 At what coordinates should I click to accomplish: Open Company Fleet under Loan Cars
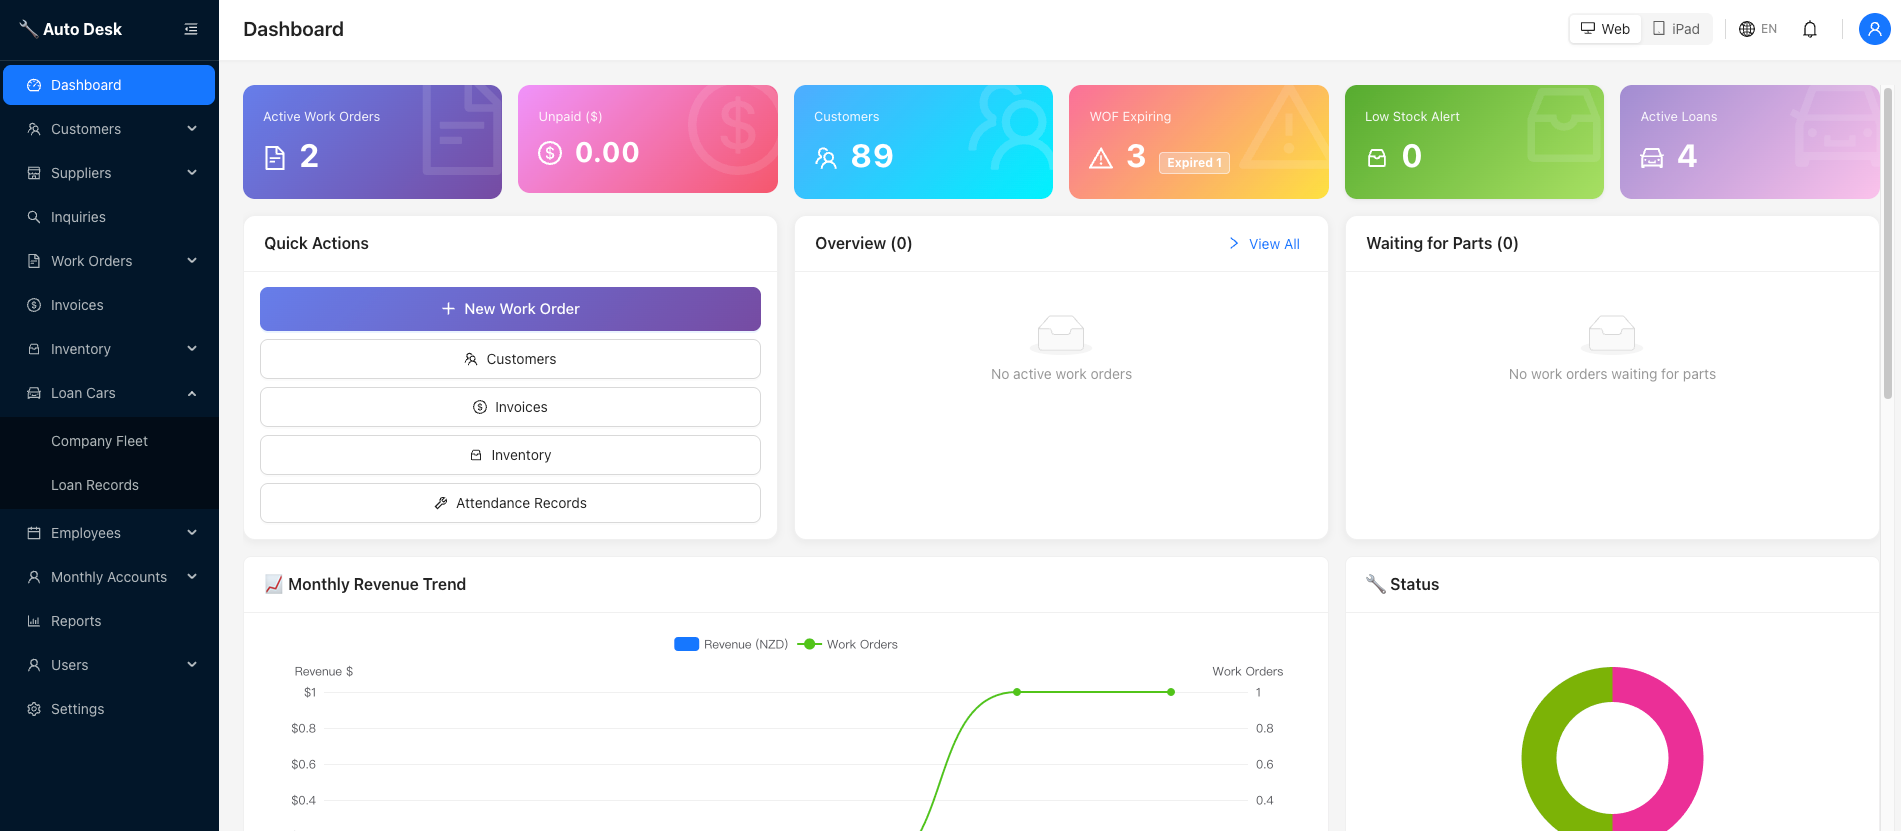pos(109,441)
